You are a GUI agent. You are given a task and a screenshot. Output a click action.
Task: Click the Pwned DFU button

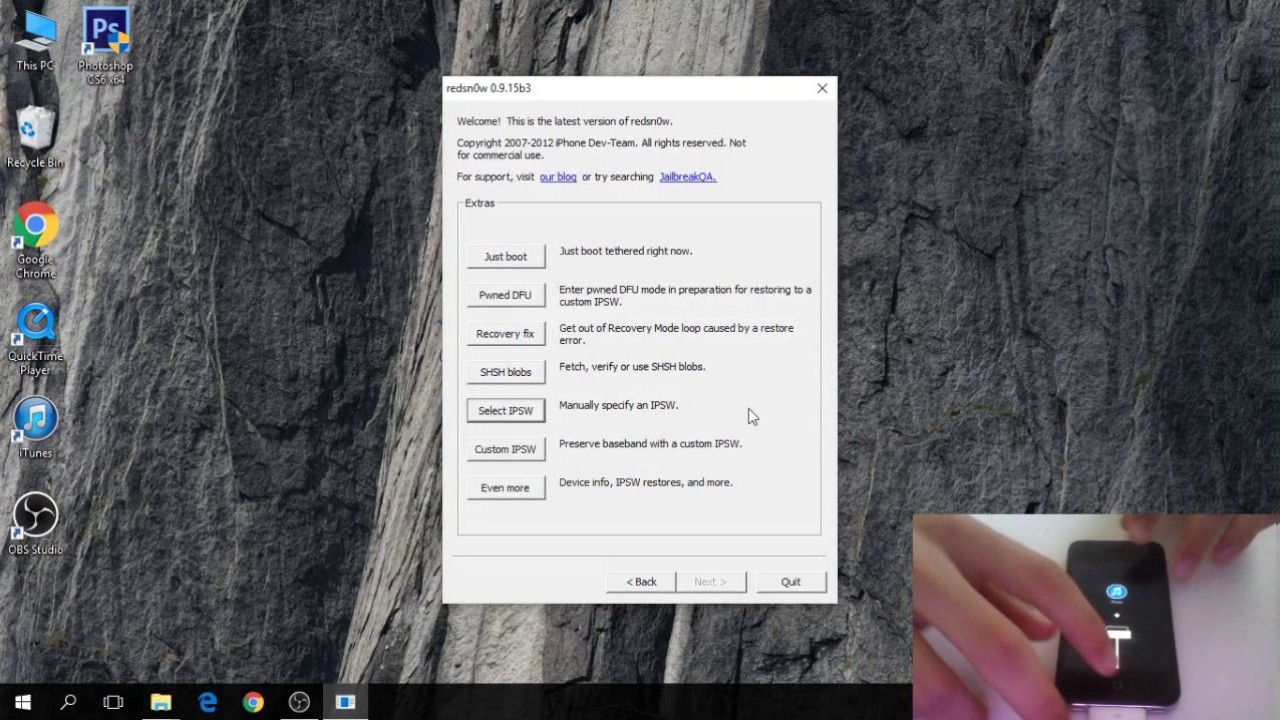[505, 295]
